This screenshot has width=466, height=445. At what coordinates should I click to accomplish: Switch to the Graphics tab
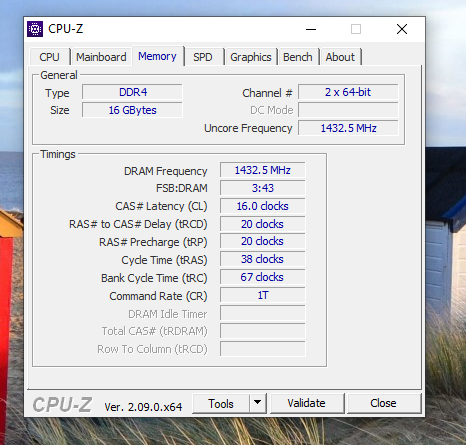coord(251,57)
